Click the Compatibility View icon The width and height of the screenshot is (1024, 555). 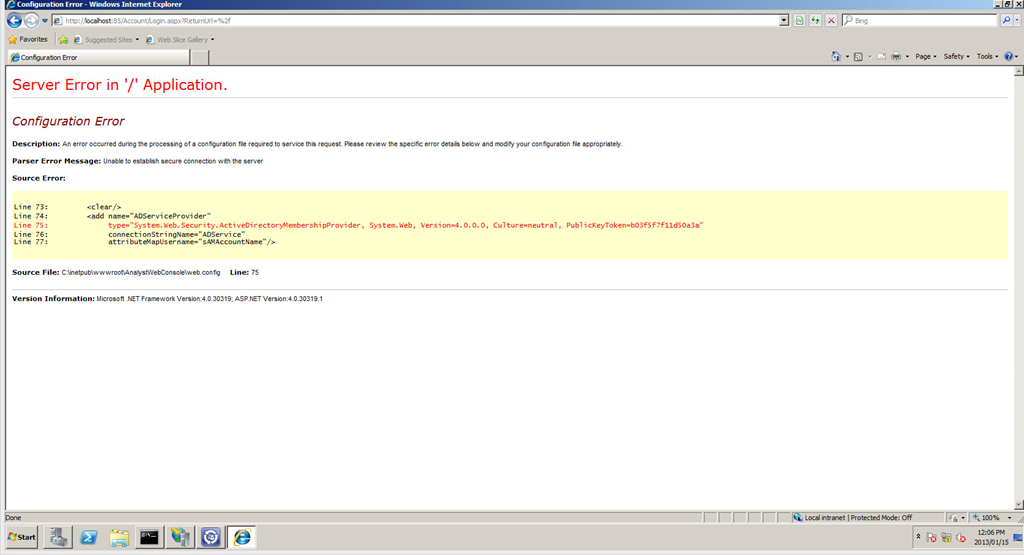800,20
